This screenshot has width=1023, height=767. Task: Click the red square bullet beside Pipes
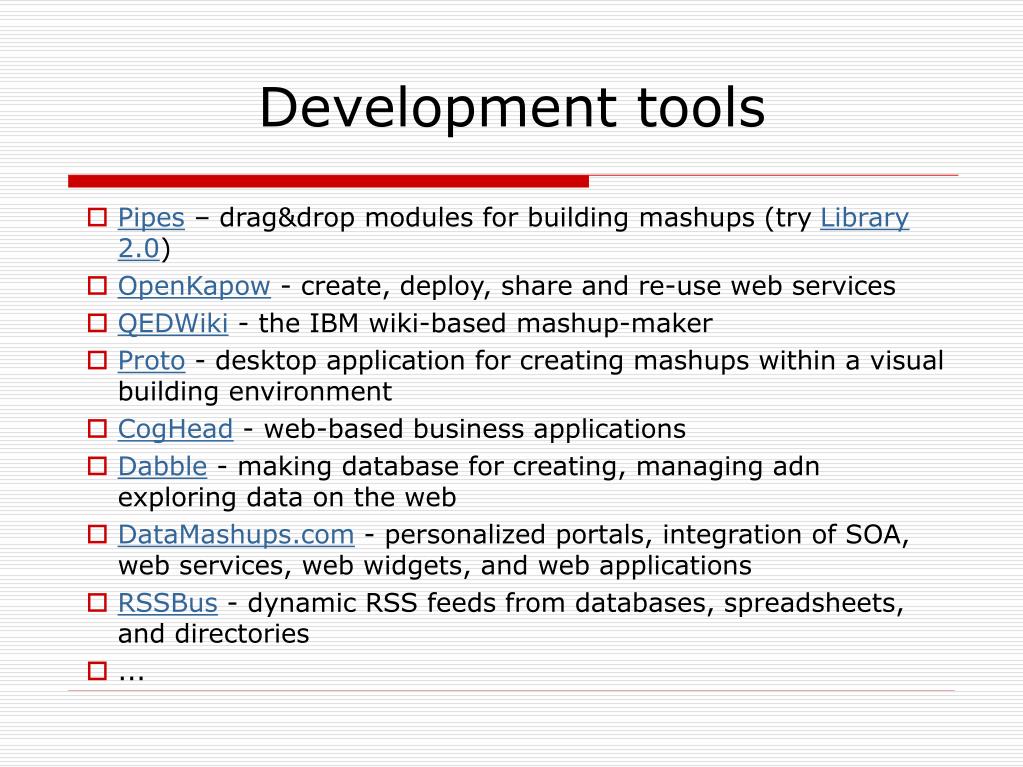97,217
